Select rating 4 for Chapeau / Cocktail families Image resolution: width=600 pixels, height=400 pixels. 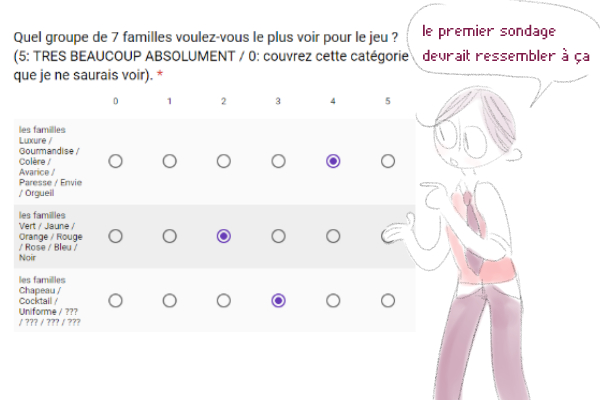(x=333, y=300)
